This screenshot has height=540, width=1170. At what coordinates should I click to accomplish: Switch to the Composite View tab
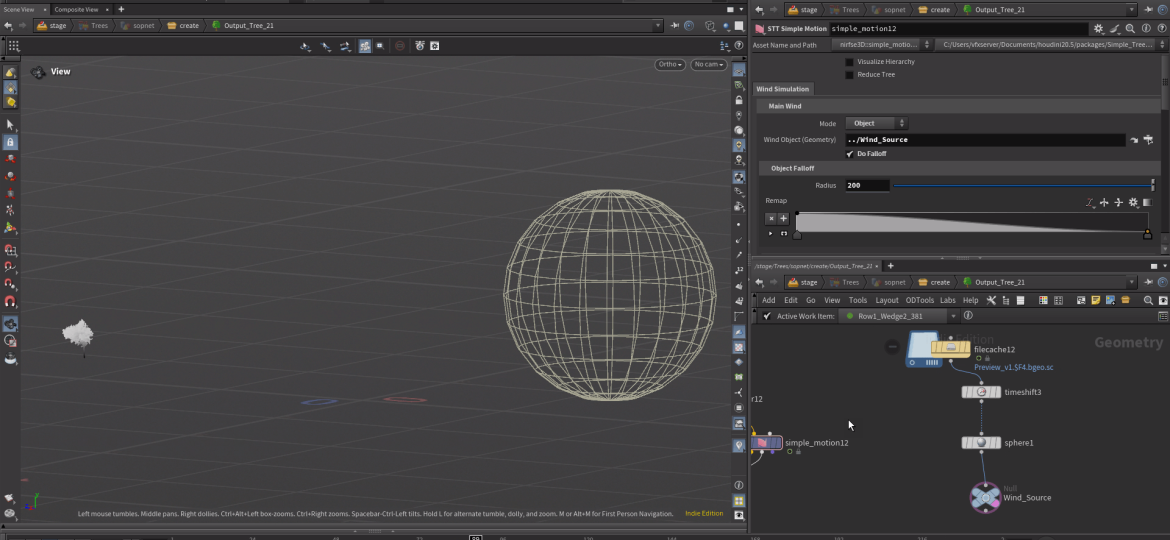(x=75, y=9)
